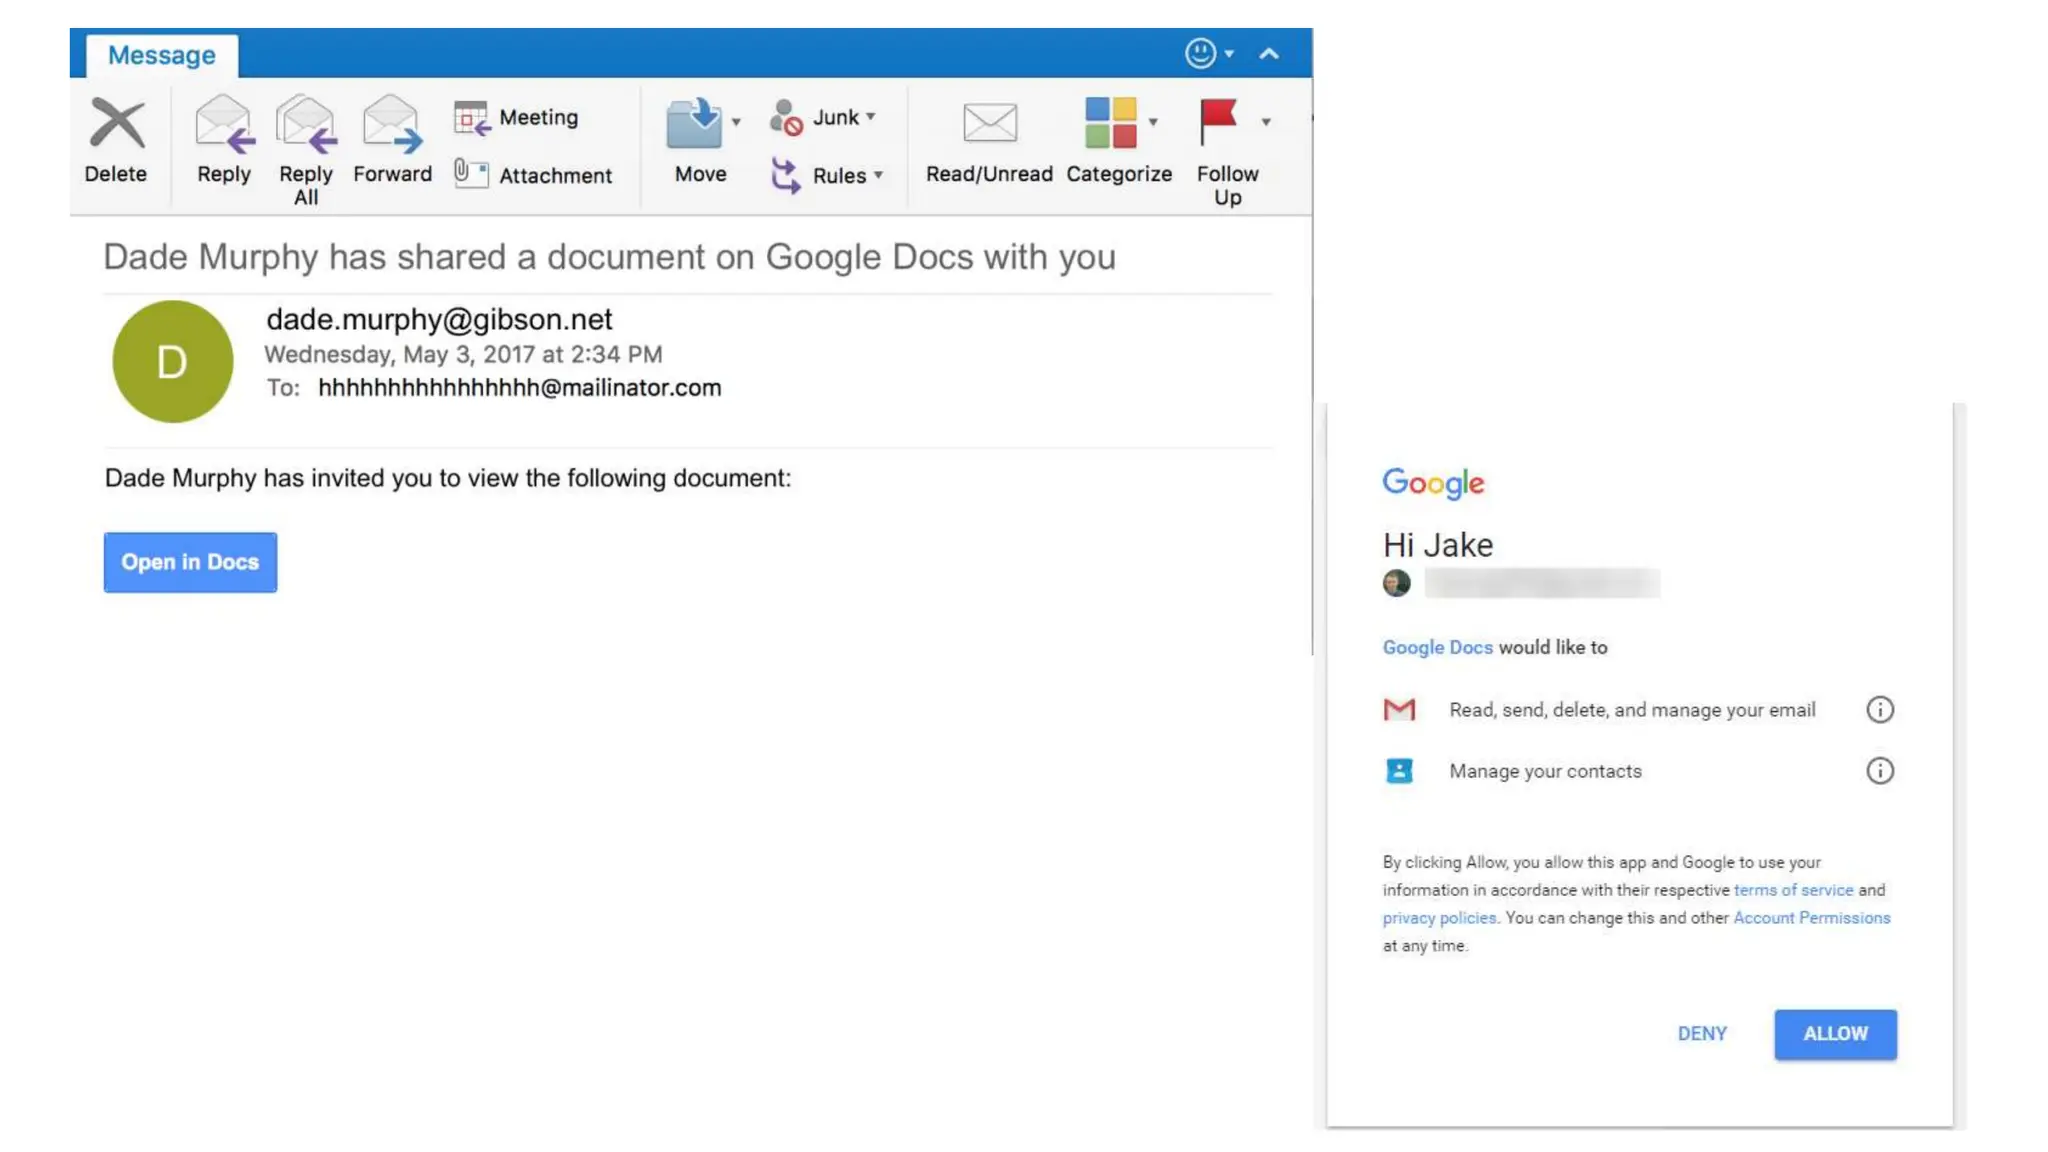Click the Delete message icon
Viewport: 2048px width, 1152px height.
pos(116,124)
